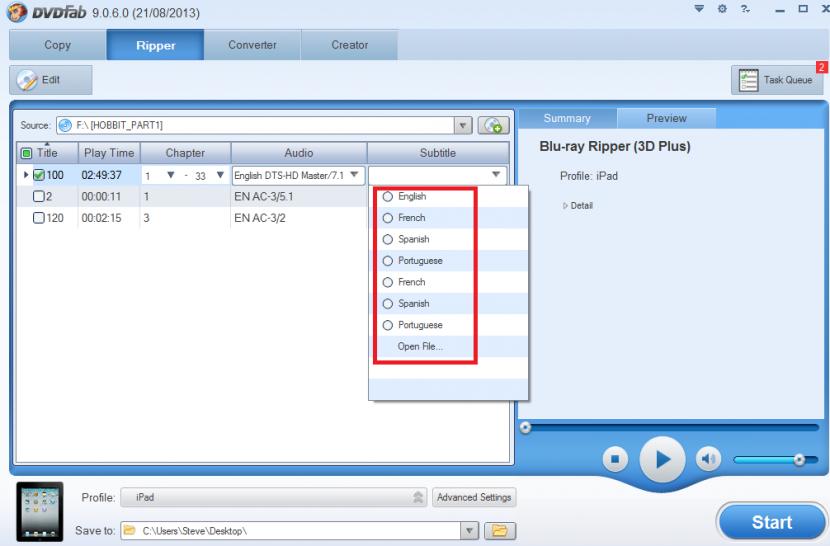The width and height of the screenshot is (830, 546).
Task: Open the Summary tab
Action: click(567, 119)
